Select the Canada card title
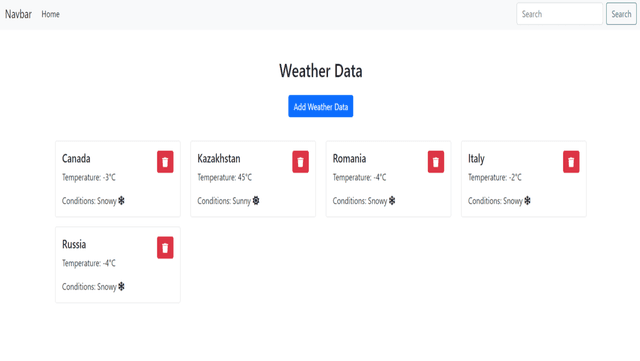 click(76, 158)
